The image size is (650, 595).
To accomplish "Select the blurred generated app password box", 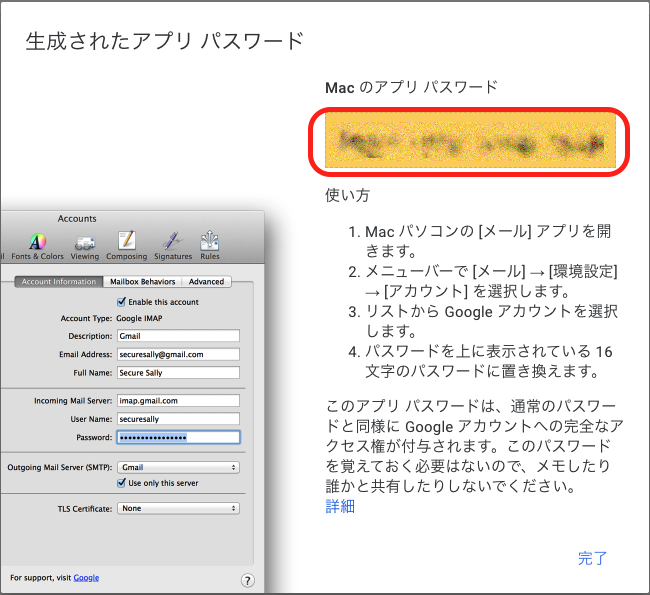I will click(470, 141).
